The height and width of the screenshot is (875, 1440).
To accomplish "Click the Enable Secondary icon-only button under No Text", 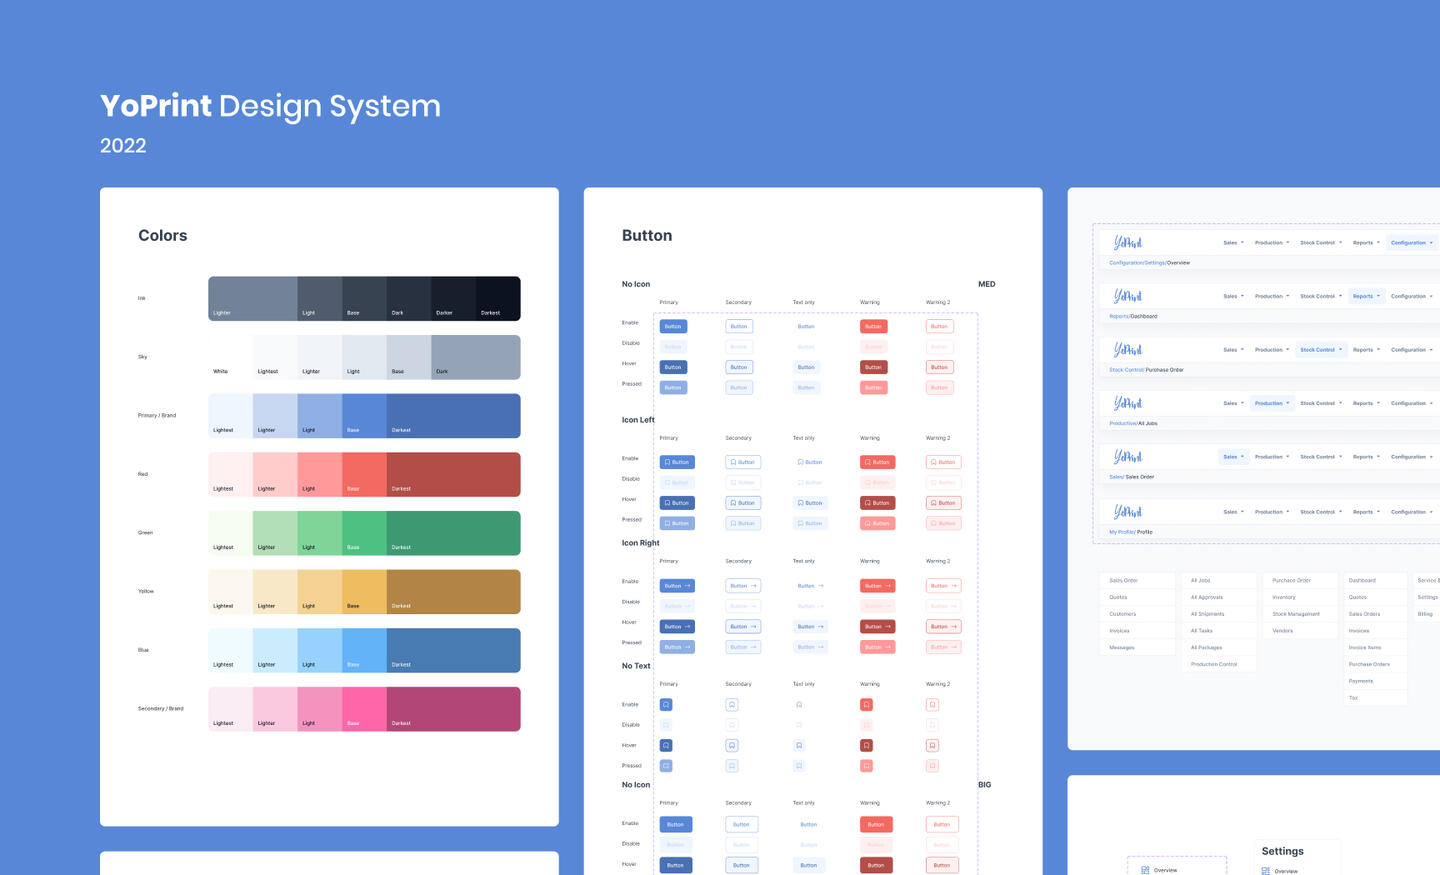I will coord(732,705).
